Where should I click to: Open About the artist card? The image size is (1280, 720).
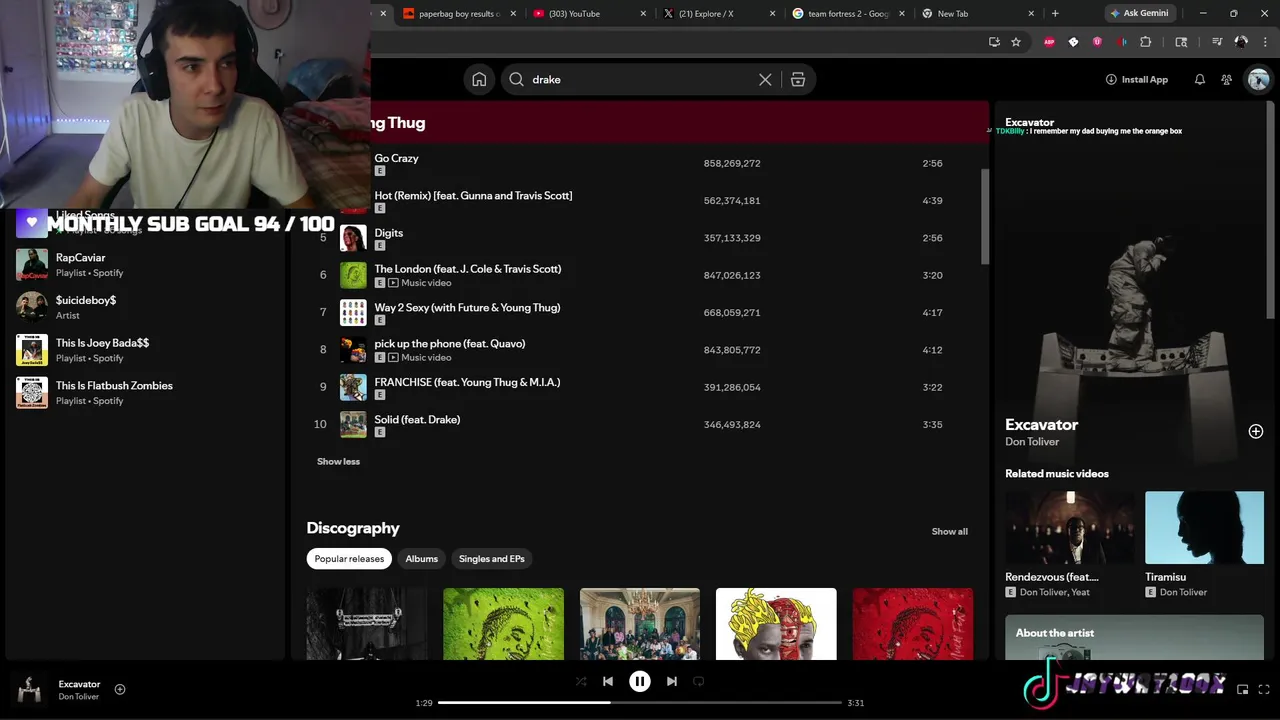point(1134,638)
